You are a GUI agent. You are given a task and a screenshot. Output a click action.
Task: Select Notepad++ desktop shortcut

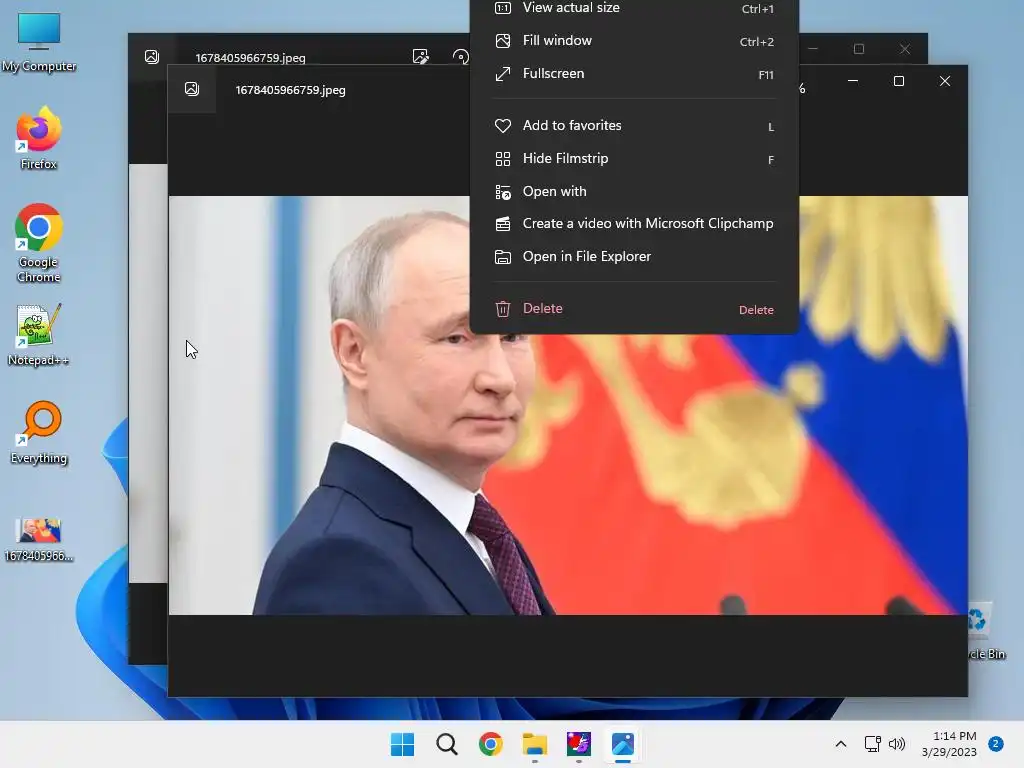[39, 335]
